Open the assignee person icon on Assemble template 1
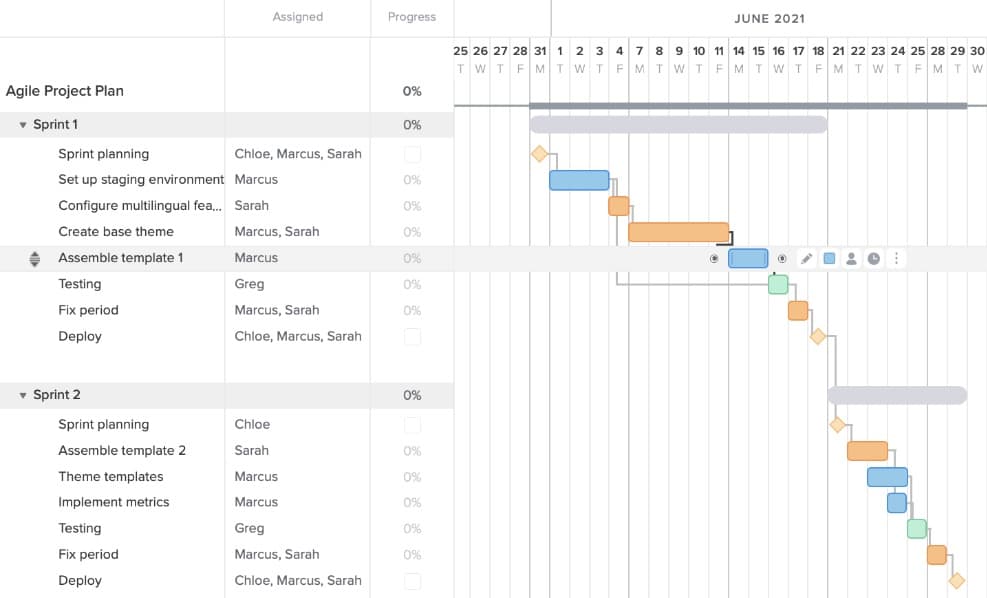Viewport: 987px width, 598px height. (x=851, y=258)
